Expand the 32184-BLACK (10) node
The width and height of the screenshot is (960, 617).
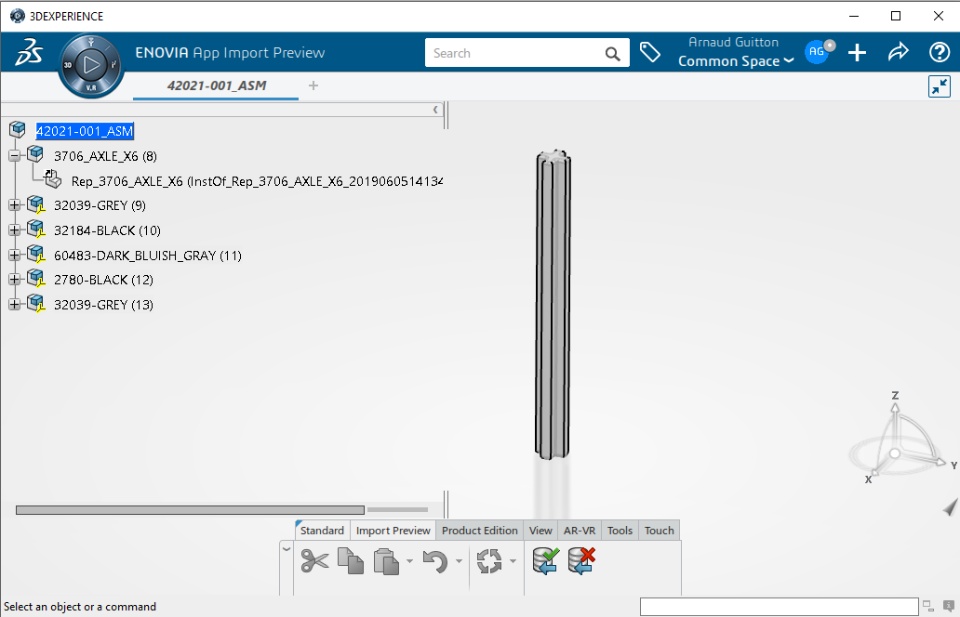pyautogui.click(x=15, y=230)
